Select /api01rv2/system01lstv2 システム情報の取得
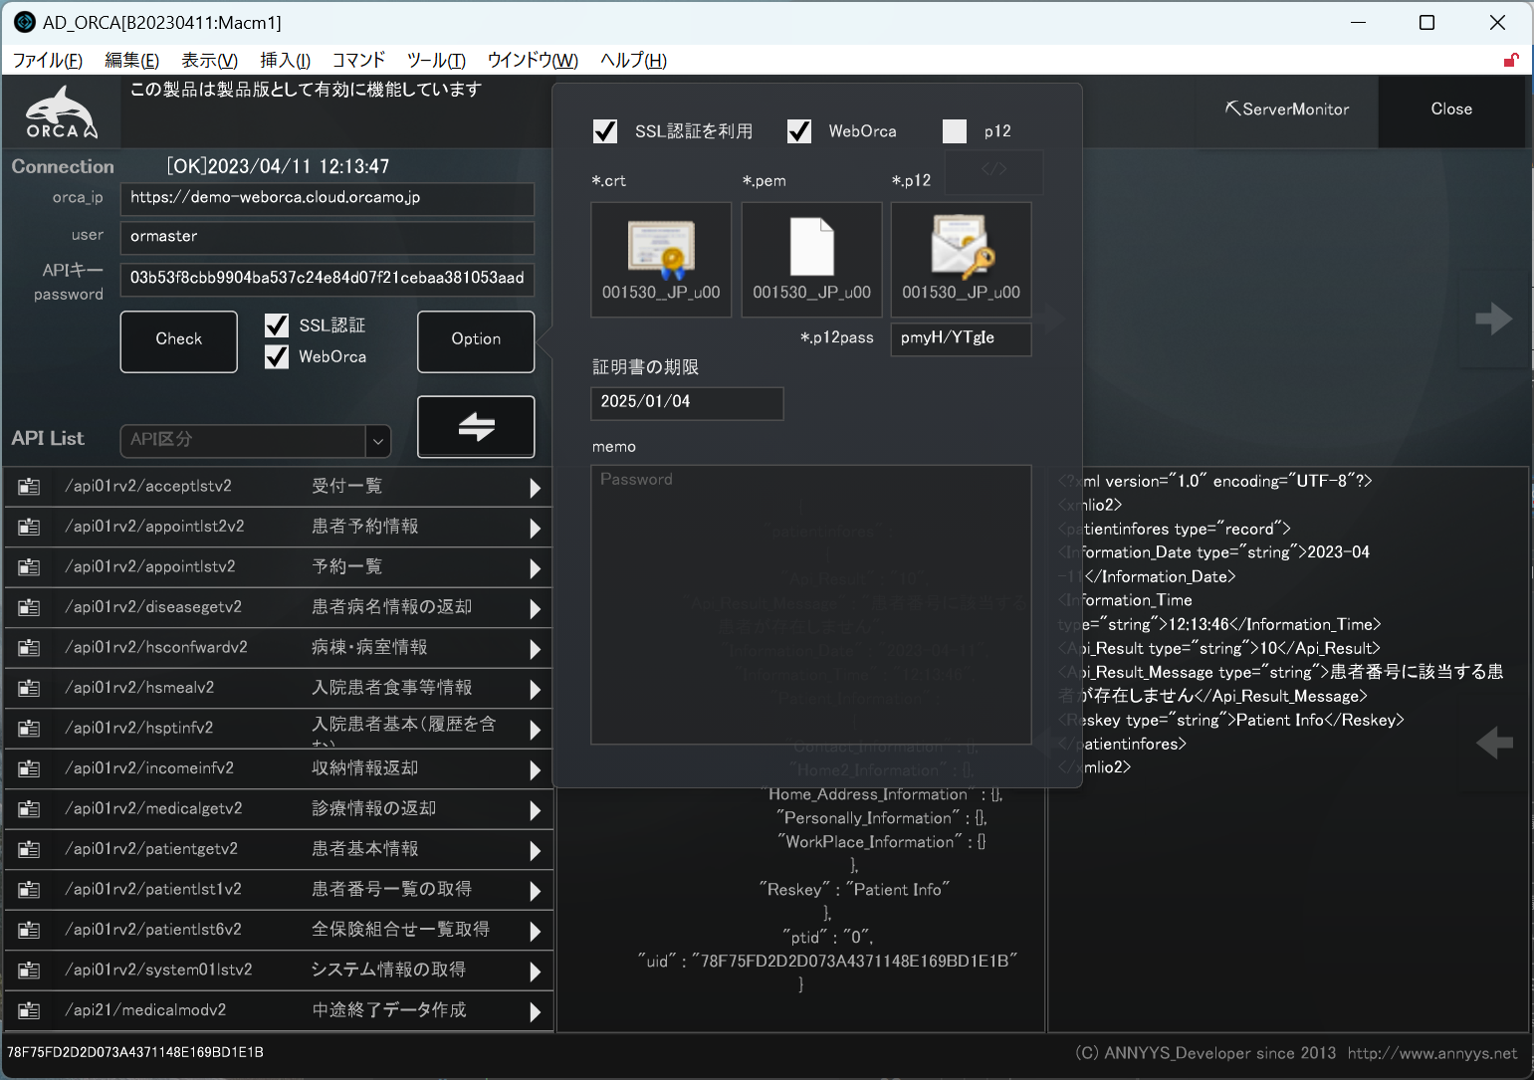 point(278,971)
